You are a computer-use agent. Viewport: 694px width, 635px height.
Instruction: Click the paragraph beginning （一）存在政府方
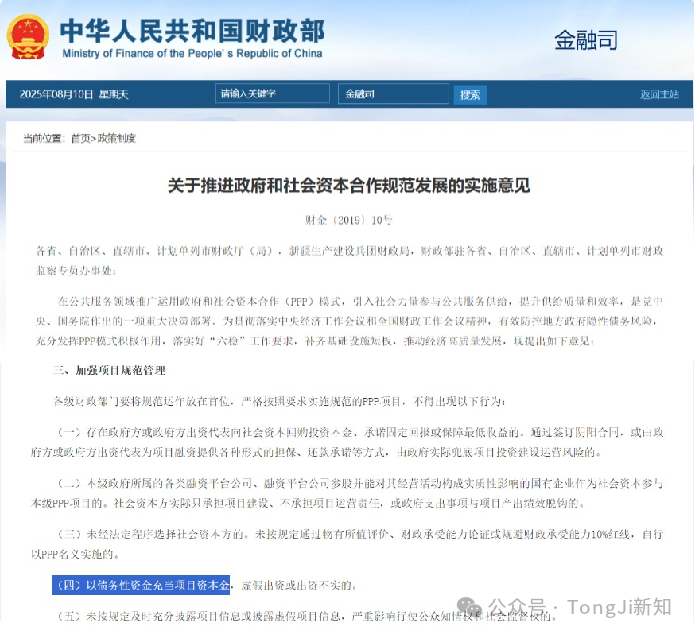tap(347, 443)
